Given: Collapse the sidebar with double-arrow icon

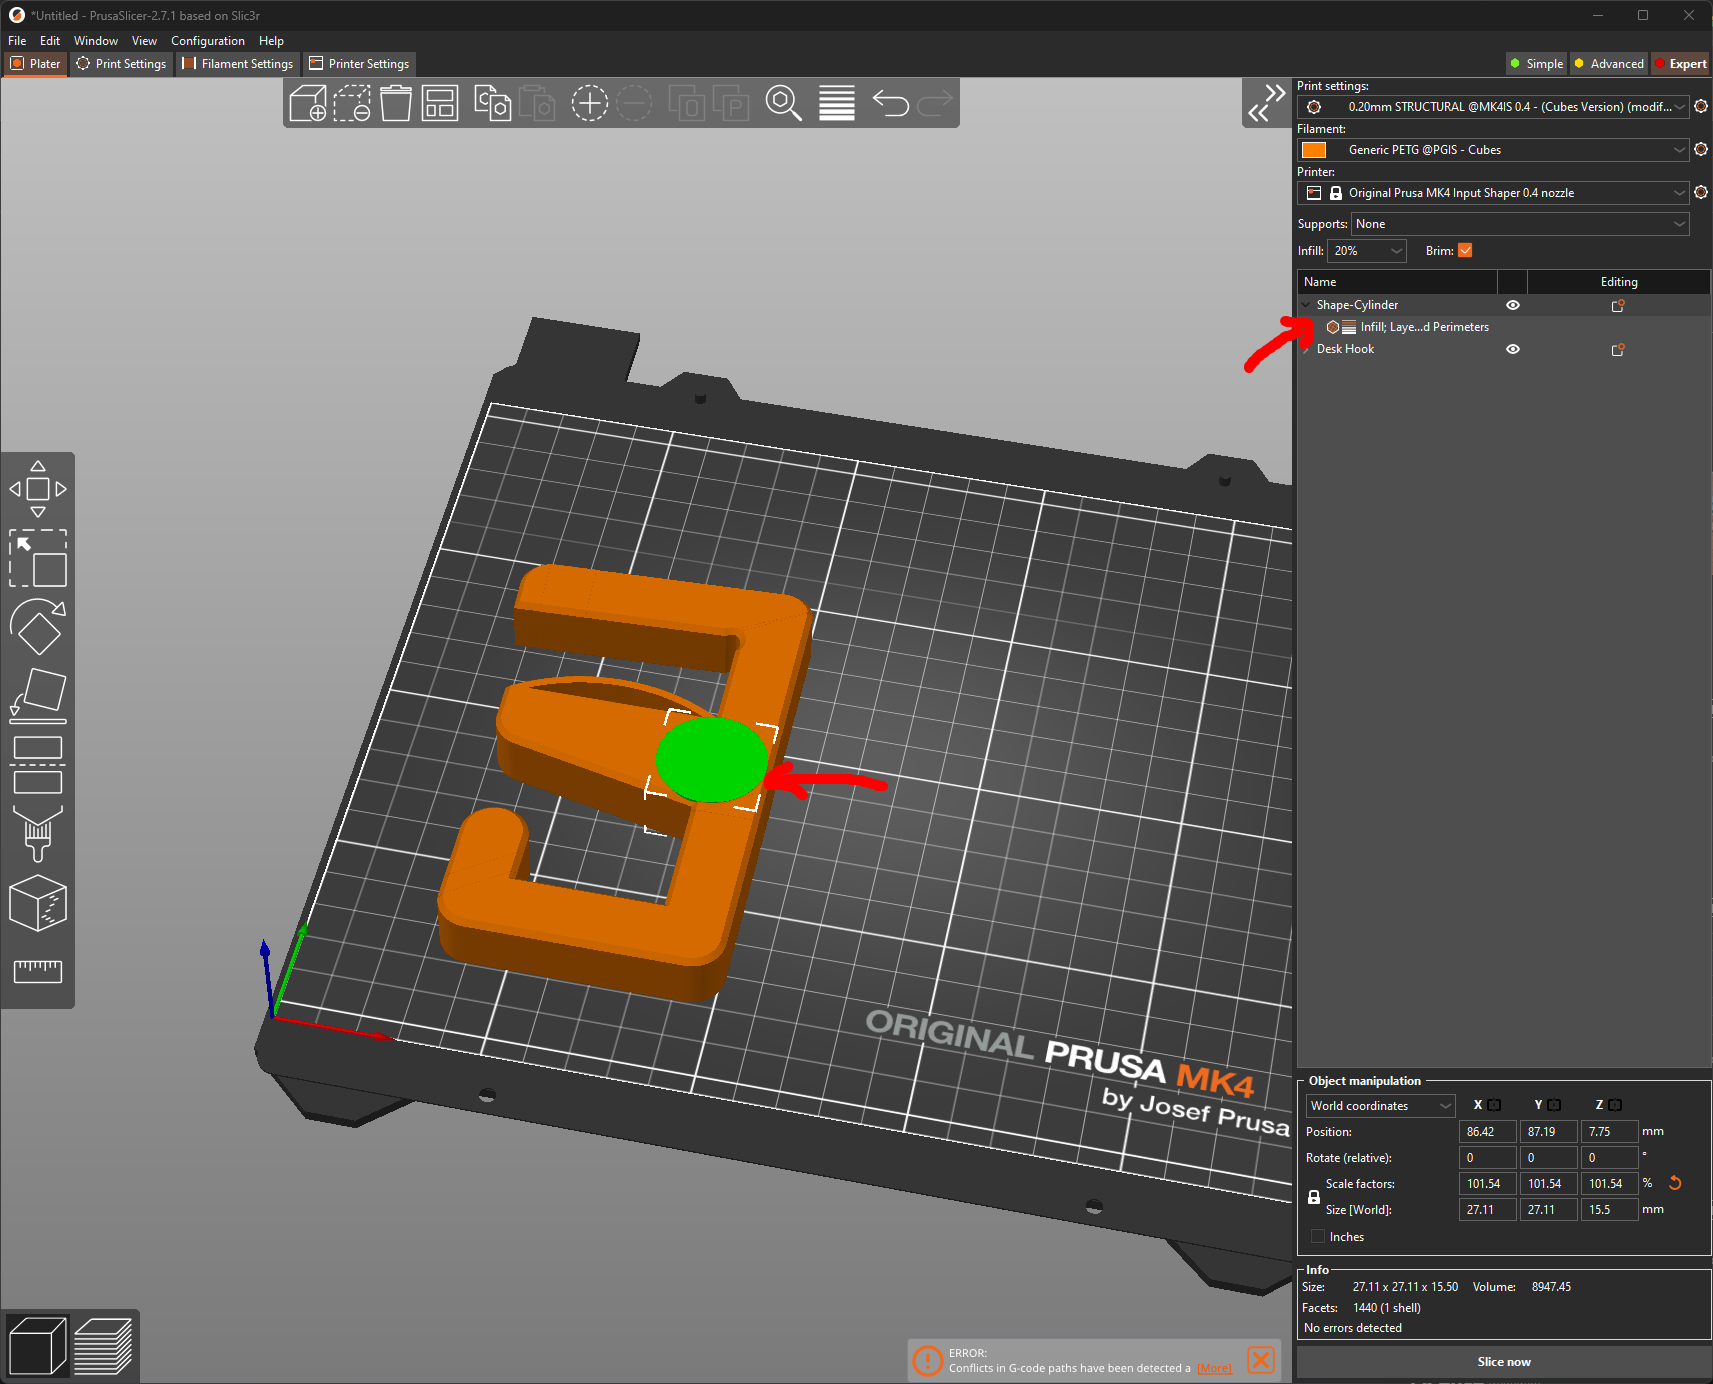Looking at the screenshot, I should pos(1267,103).
